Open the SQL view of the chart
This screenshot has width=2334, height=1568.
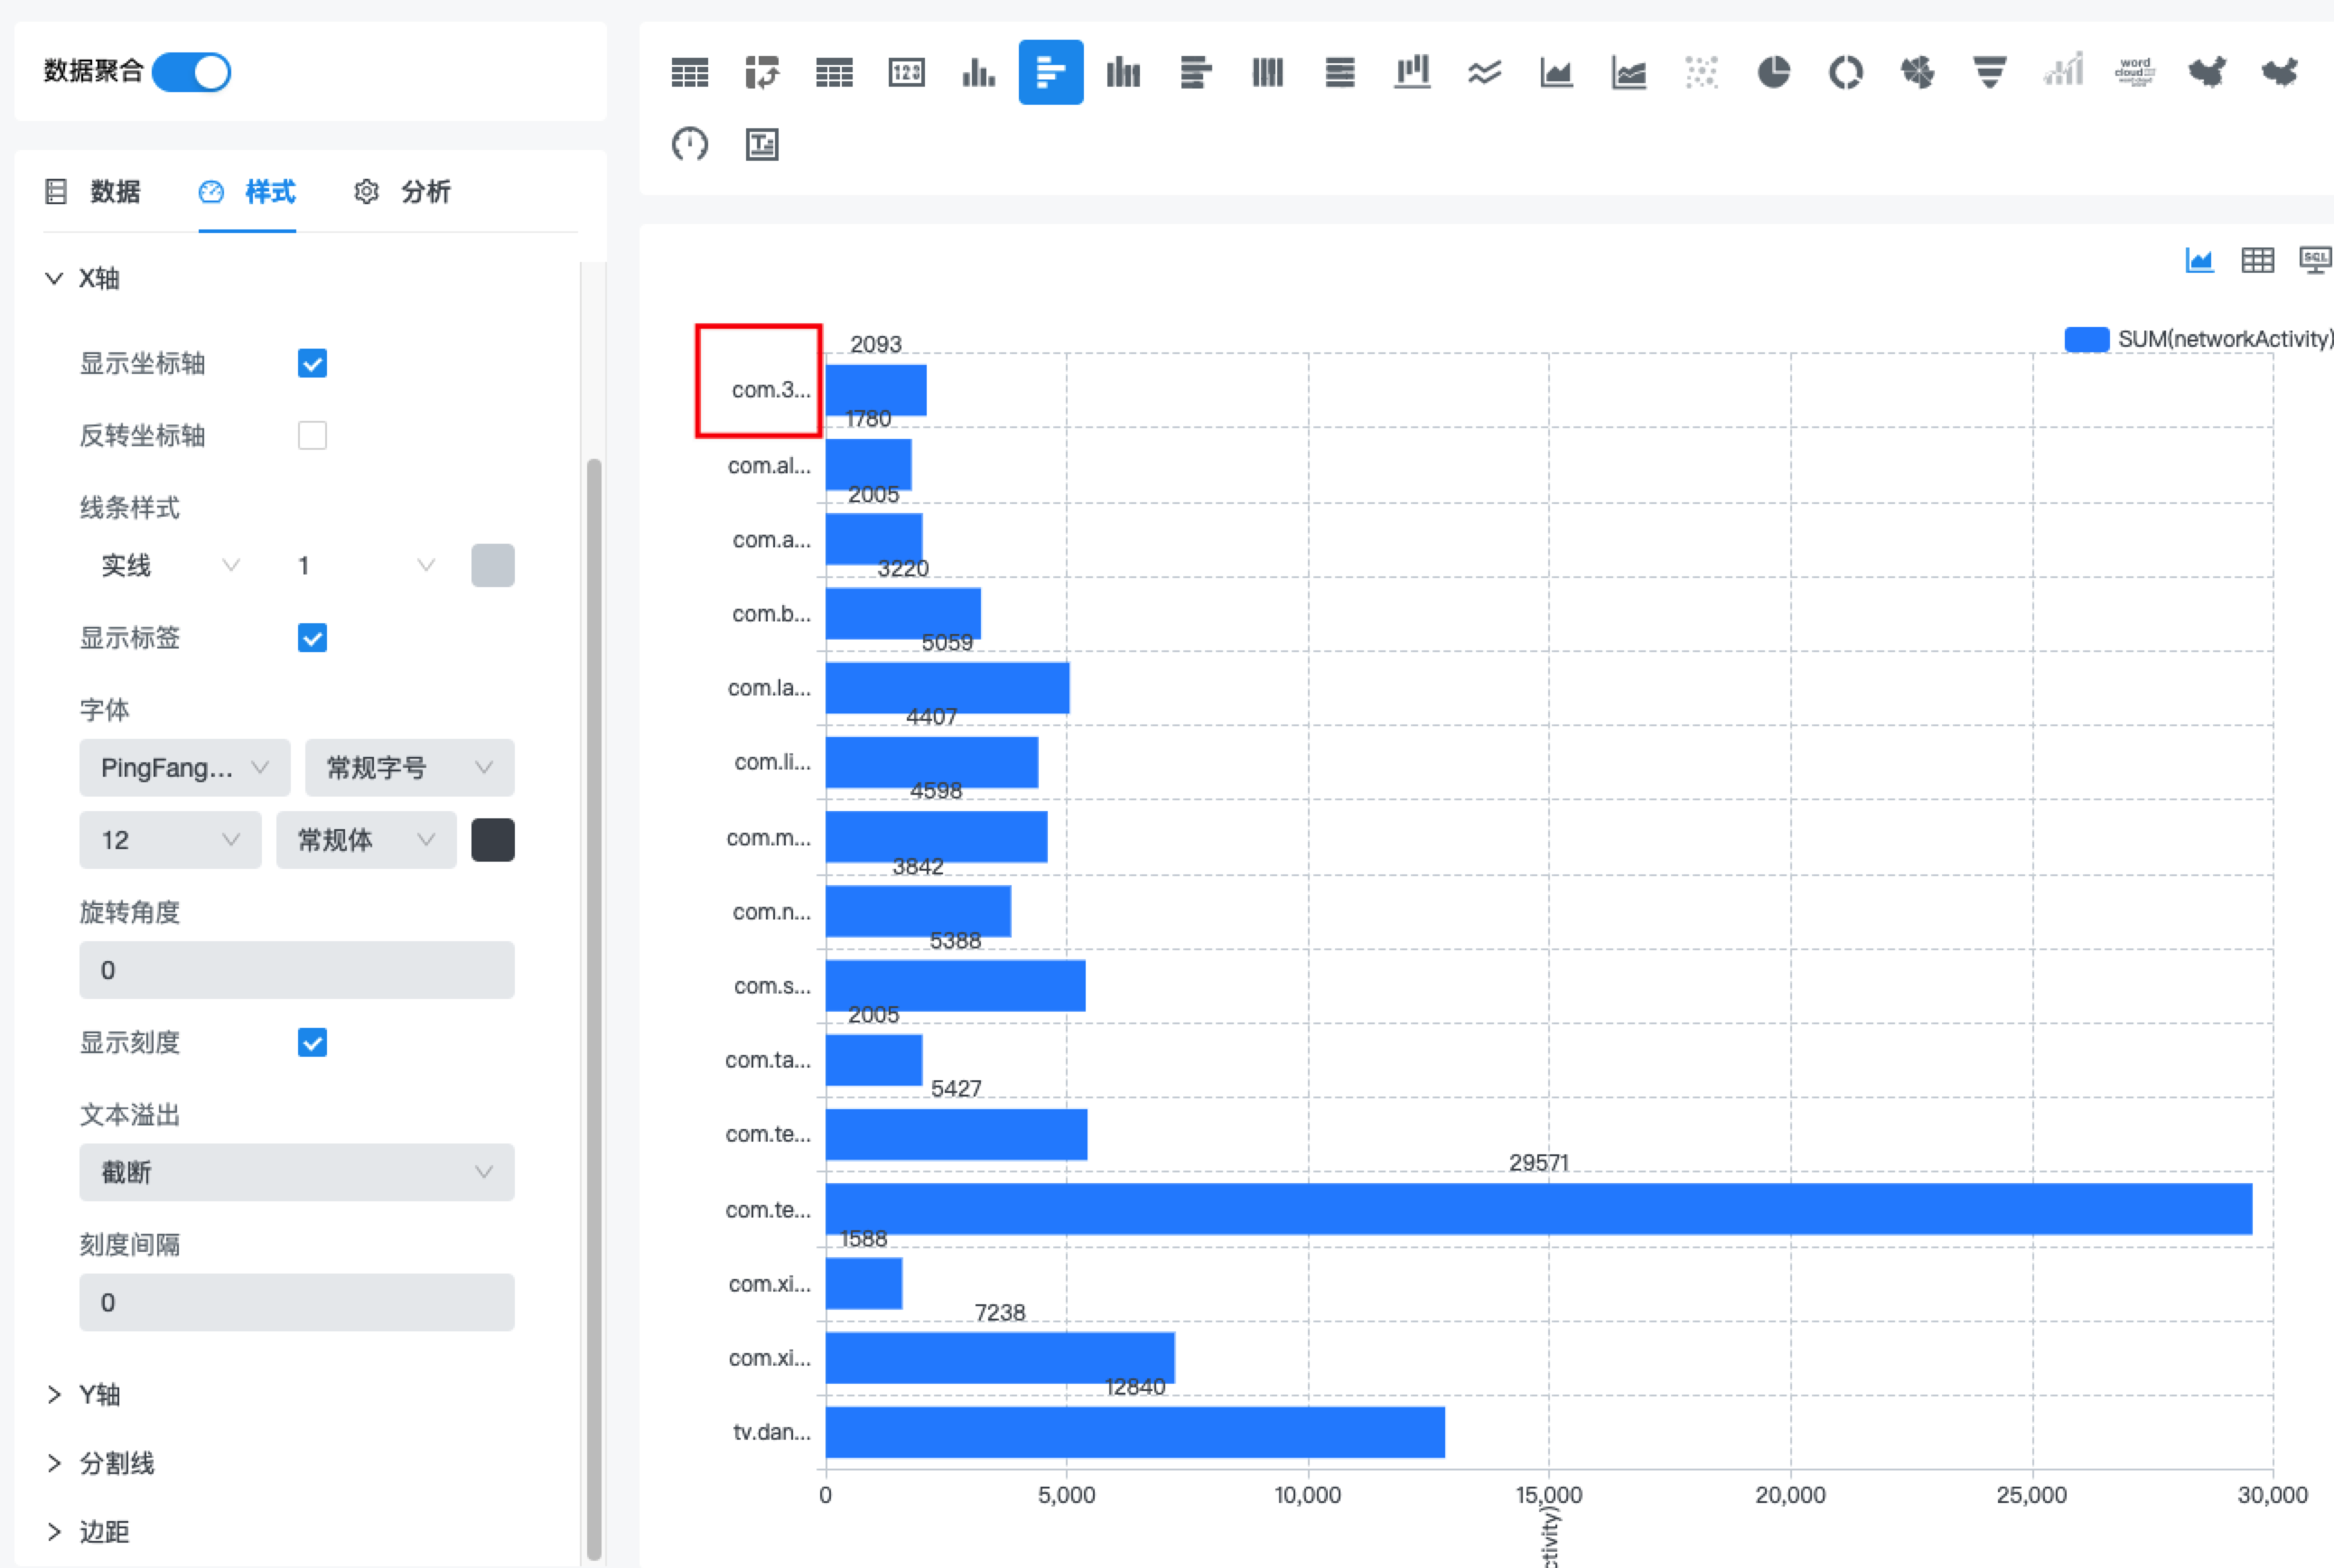pyautogui.click(x=2315, y=260)
